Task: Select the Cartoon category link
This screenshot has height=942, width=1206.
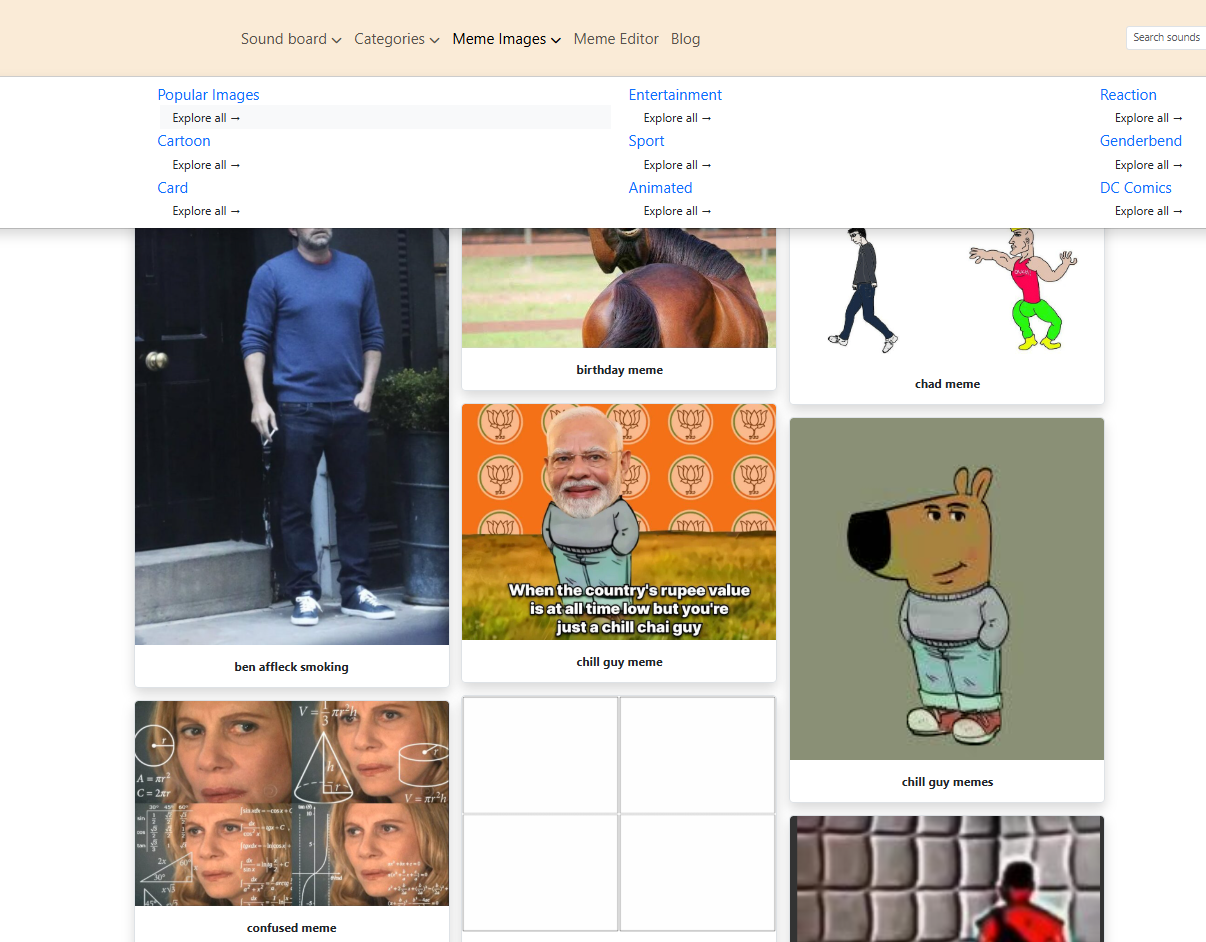Action: (184, 141)
